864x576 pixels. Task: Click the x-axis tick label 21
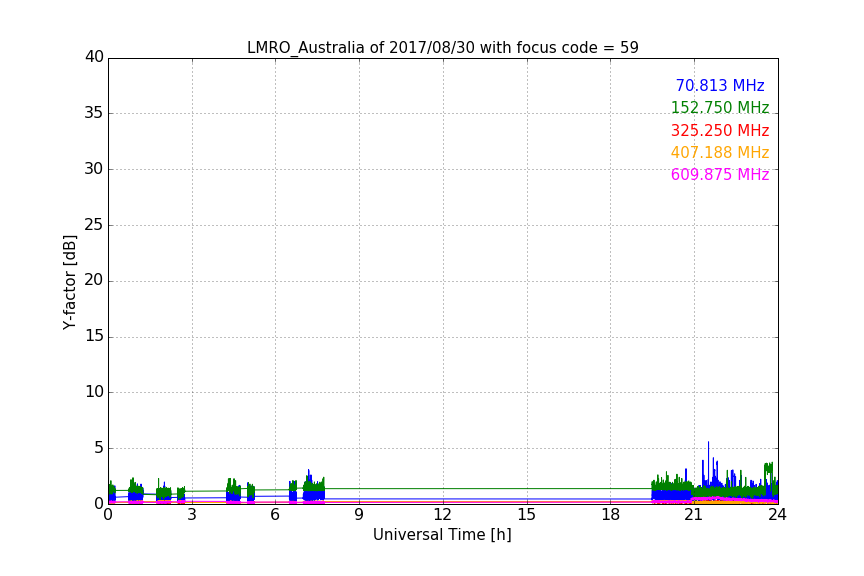694,515
